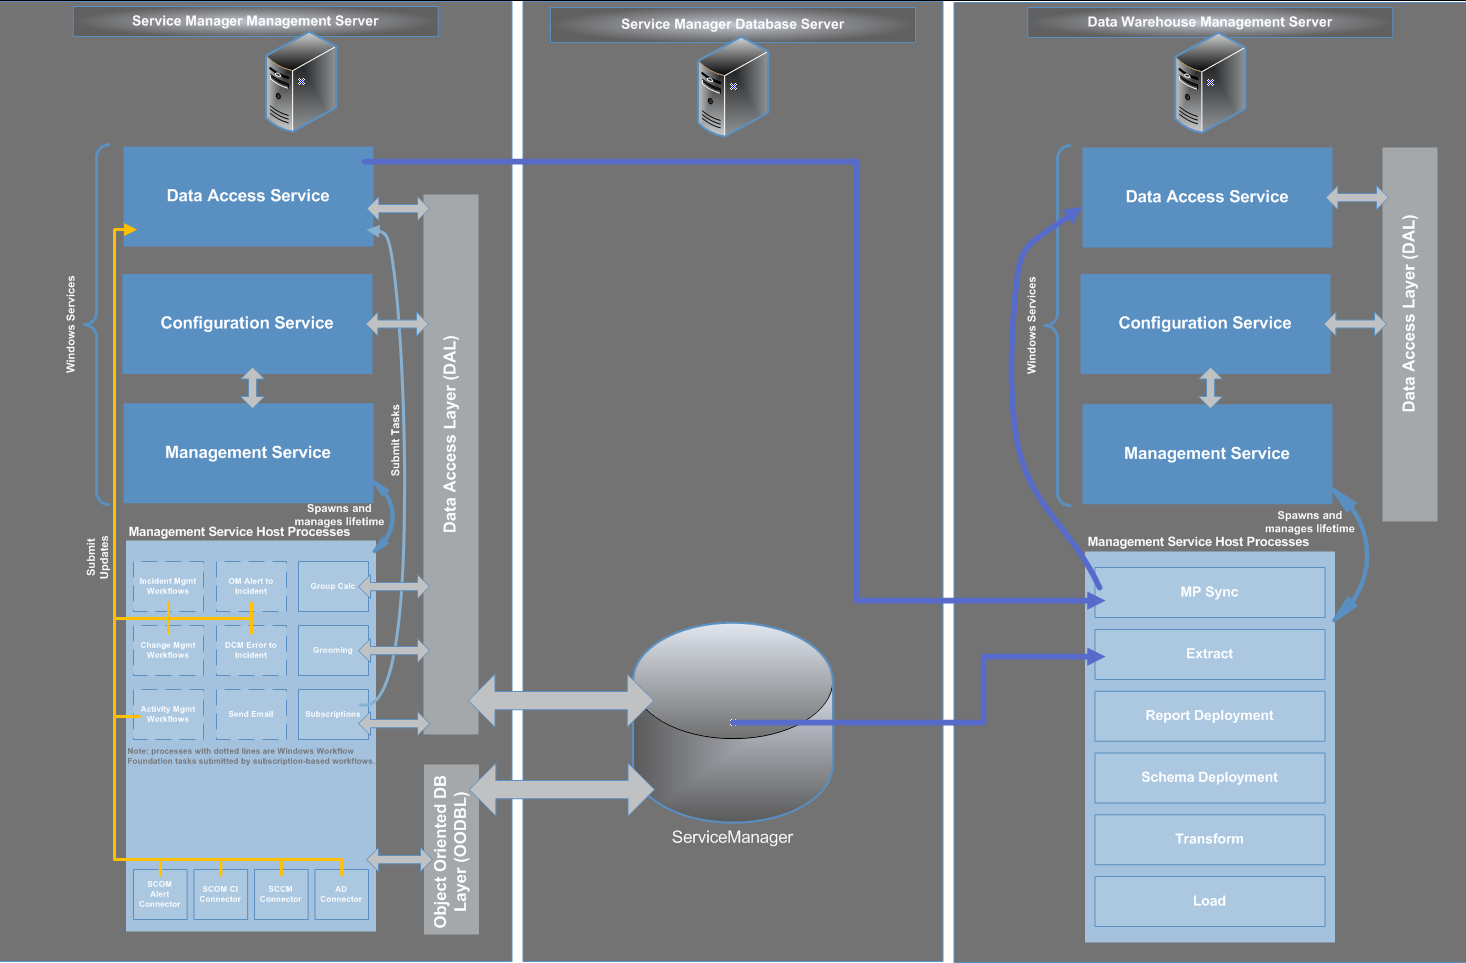
Task: Click the MP Sync button
Action: pyautogui.click(x=1209, y=592)
